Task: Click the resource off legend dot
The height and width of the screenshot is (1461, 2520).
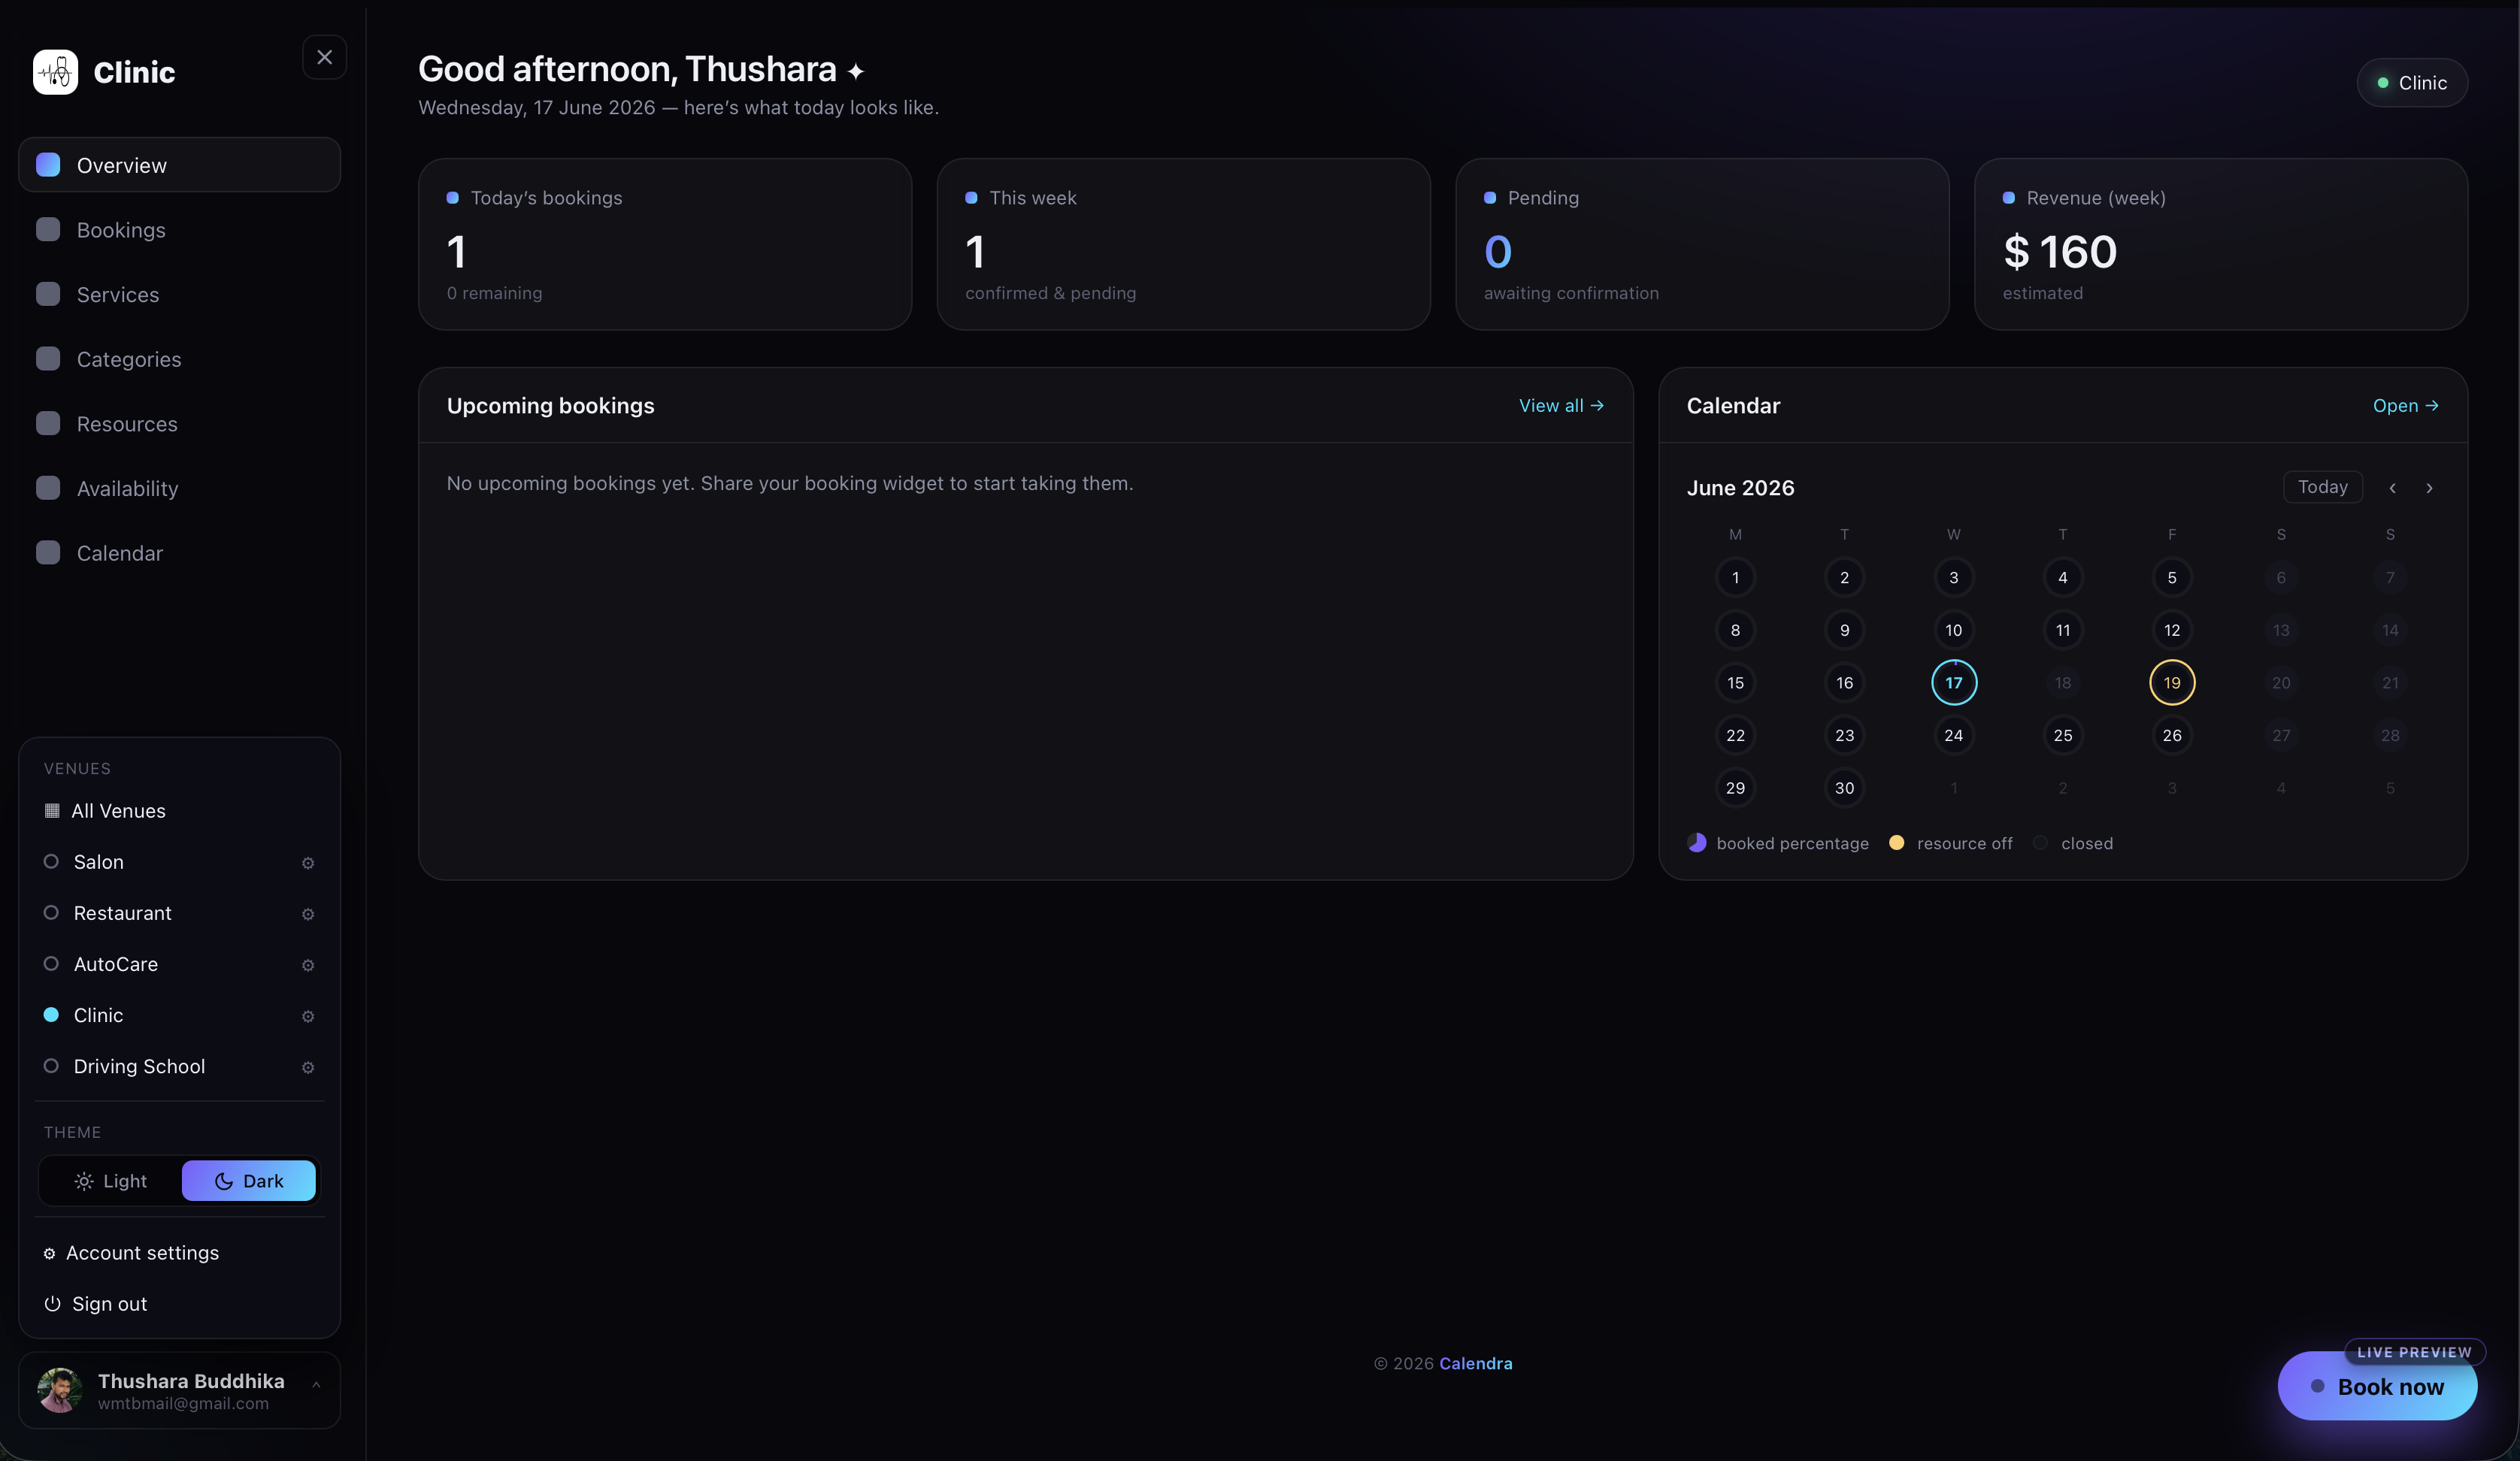Action: (x=1896, y=843)
